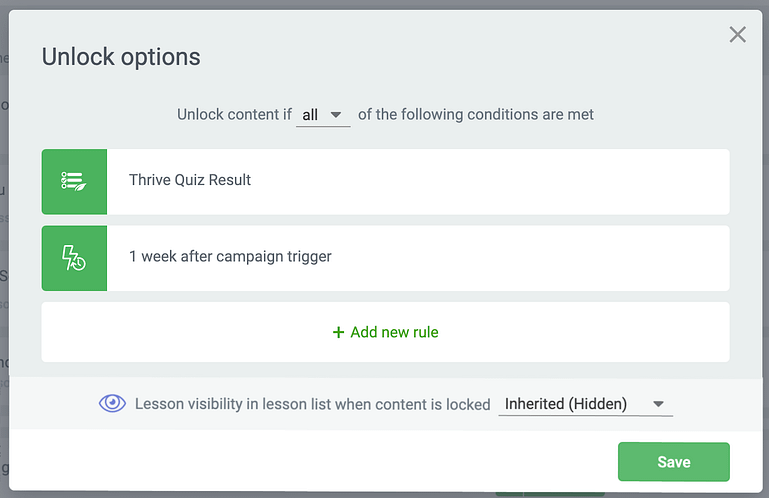Viewport: 769px width, 498px height.
Task: Click the eye icon for lesson visibility
Action: click(x=112, y=404)
